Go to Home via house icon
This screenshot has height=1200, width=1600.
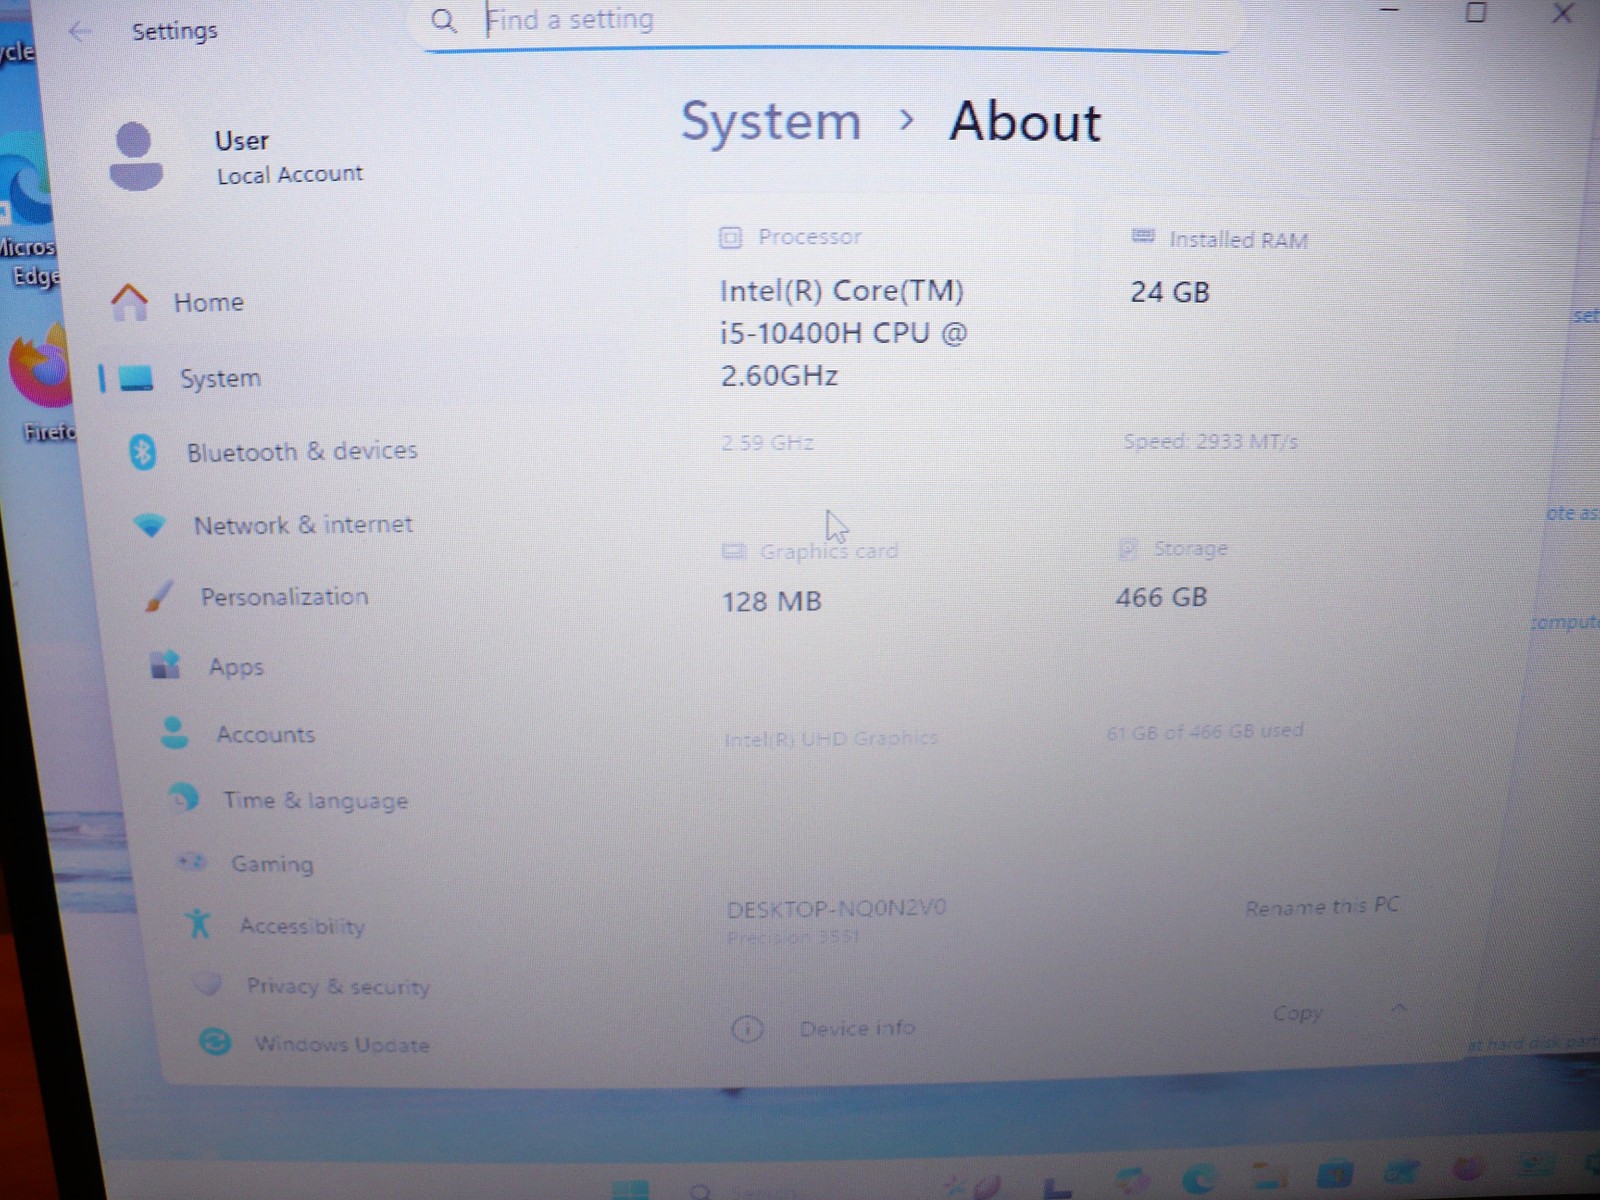click(129, 301)
